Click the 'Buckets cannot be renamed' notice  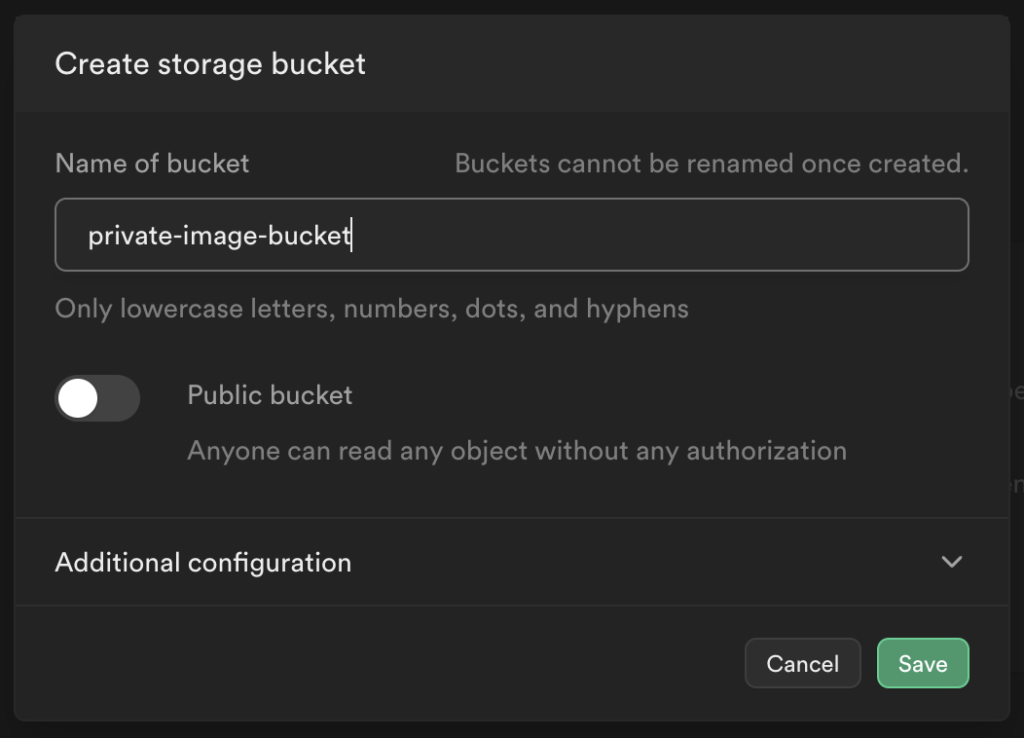click(x=711, y=163)
